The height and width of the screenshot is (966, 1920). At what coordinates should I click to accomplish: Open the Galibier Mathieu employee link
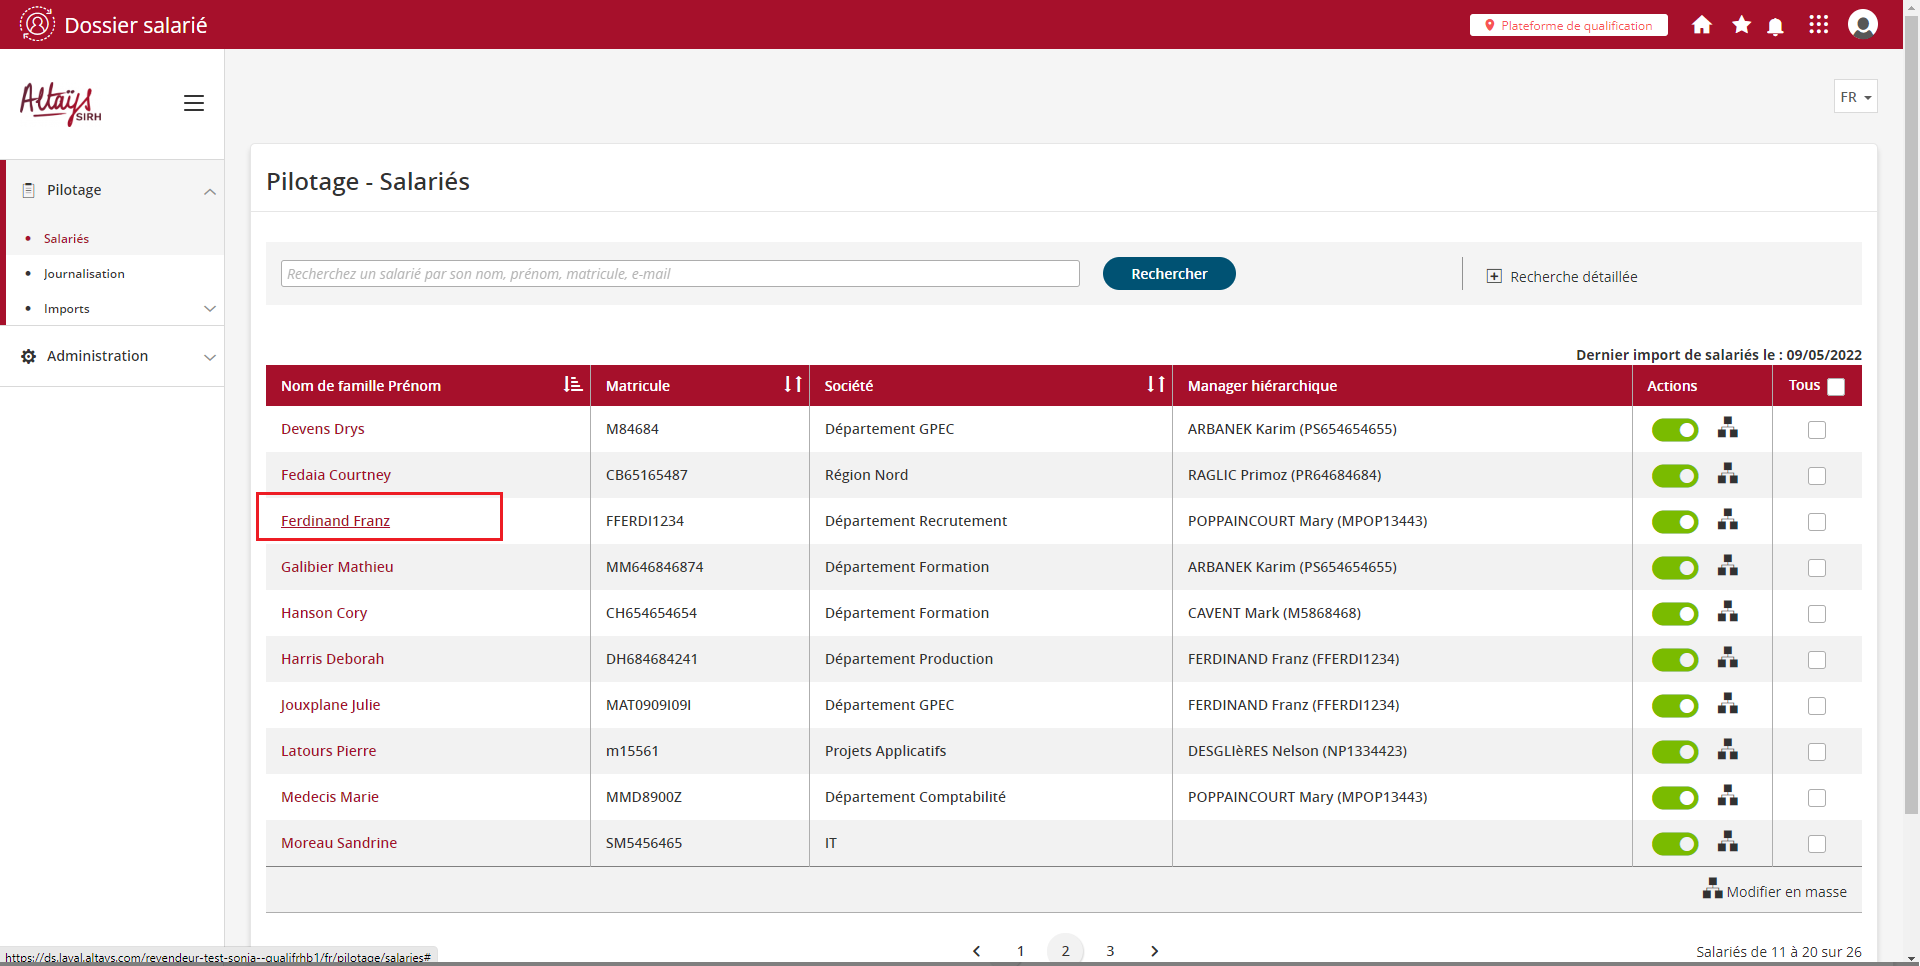pos(337,567)
